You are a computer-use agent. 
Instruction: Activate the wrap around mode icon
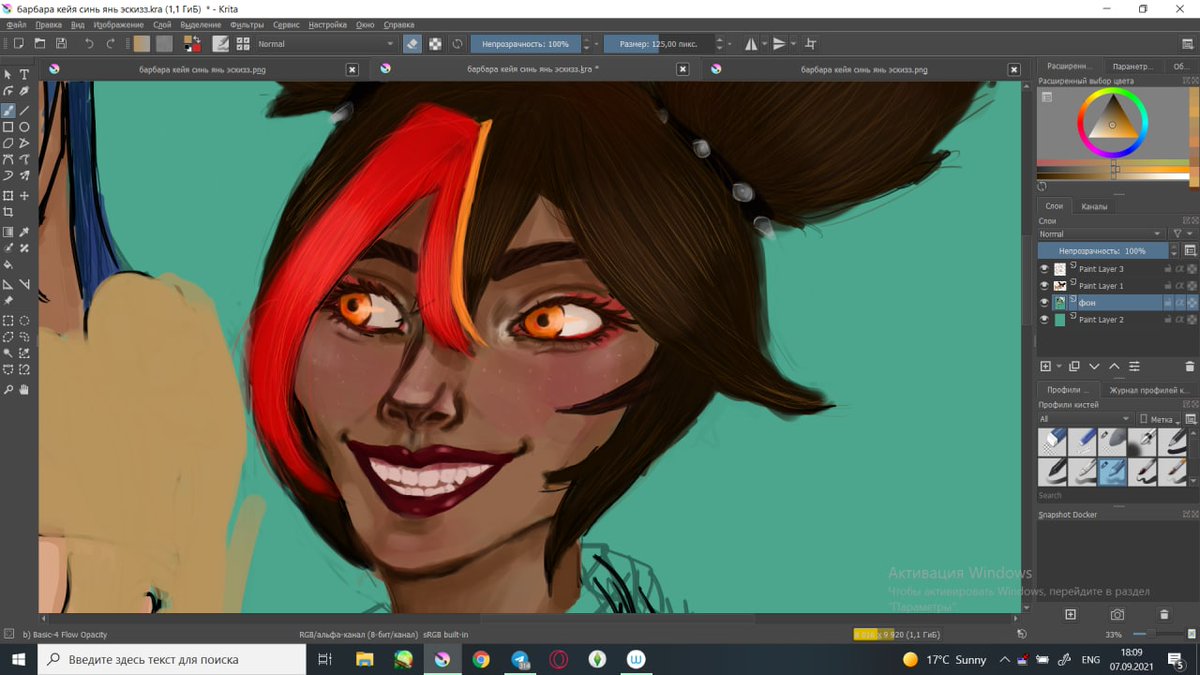point(811,44)
